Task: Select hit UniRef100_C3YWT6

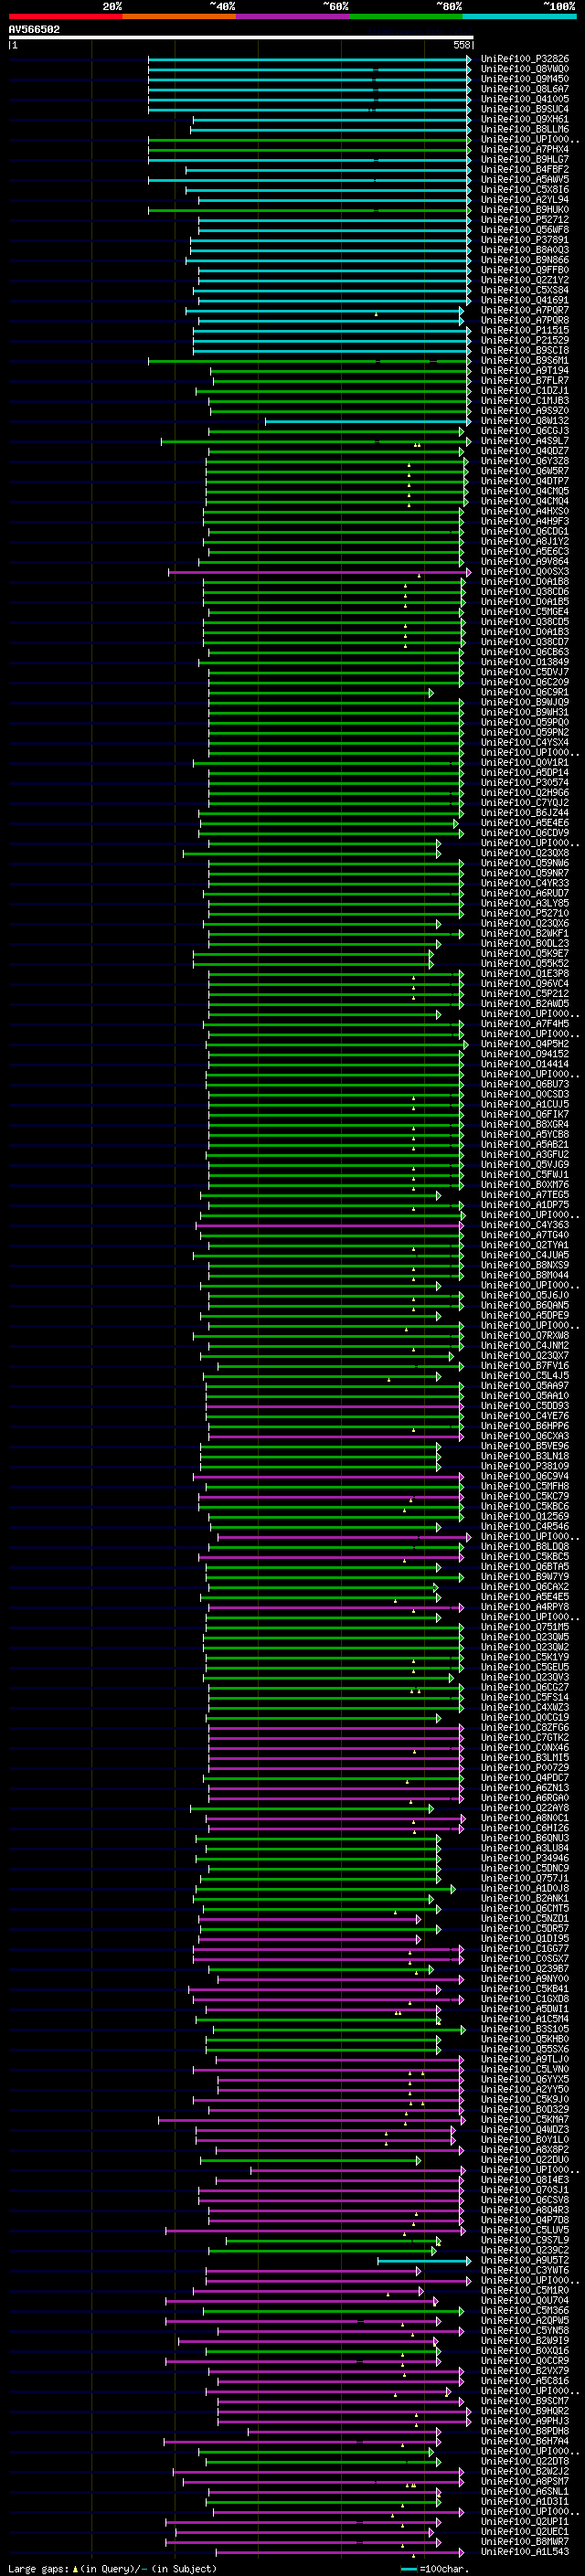Action: (524, 2269)
